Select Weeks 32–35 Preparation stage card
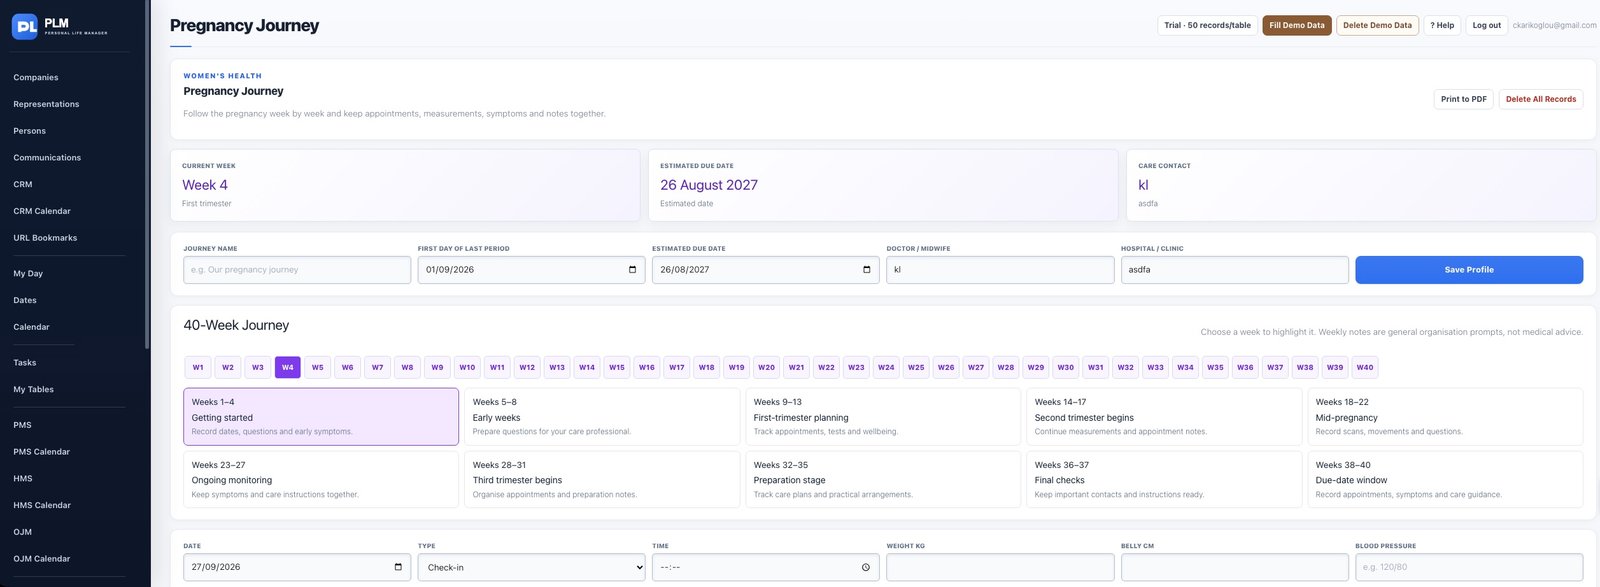The width and height of the screenshot is (1600, 587). [883, 479]
